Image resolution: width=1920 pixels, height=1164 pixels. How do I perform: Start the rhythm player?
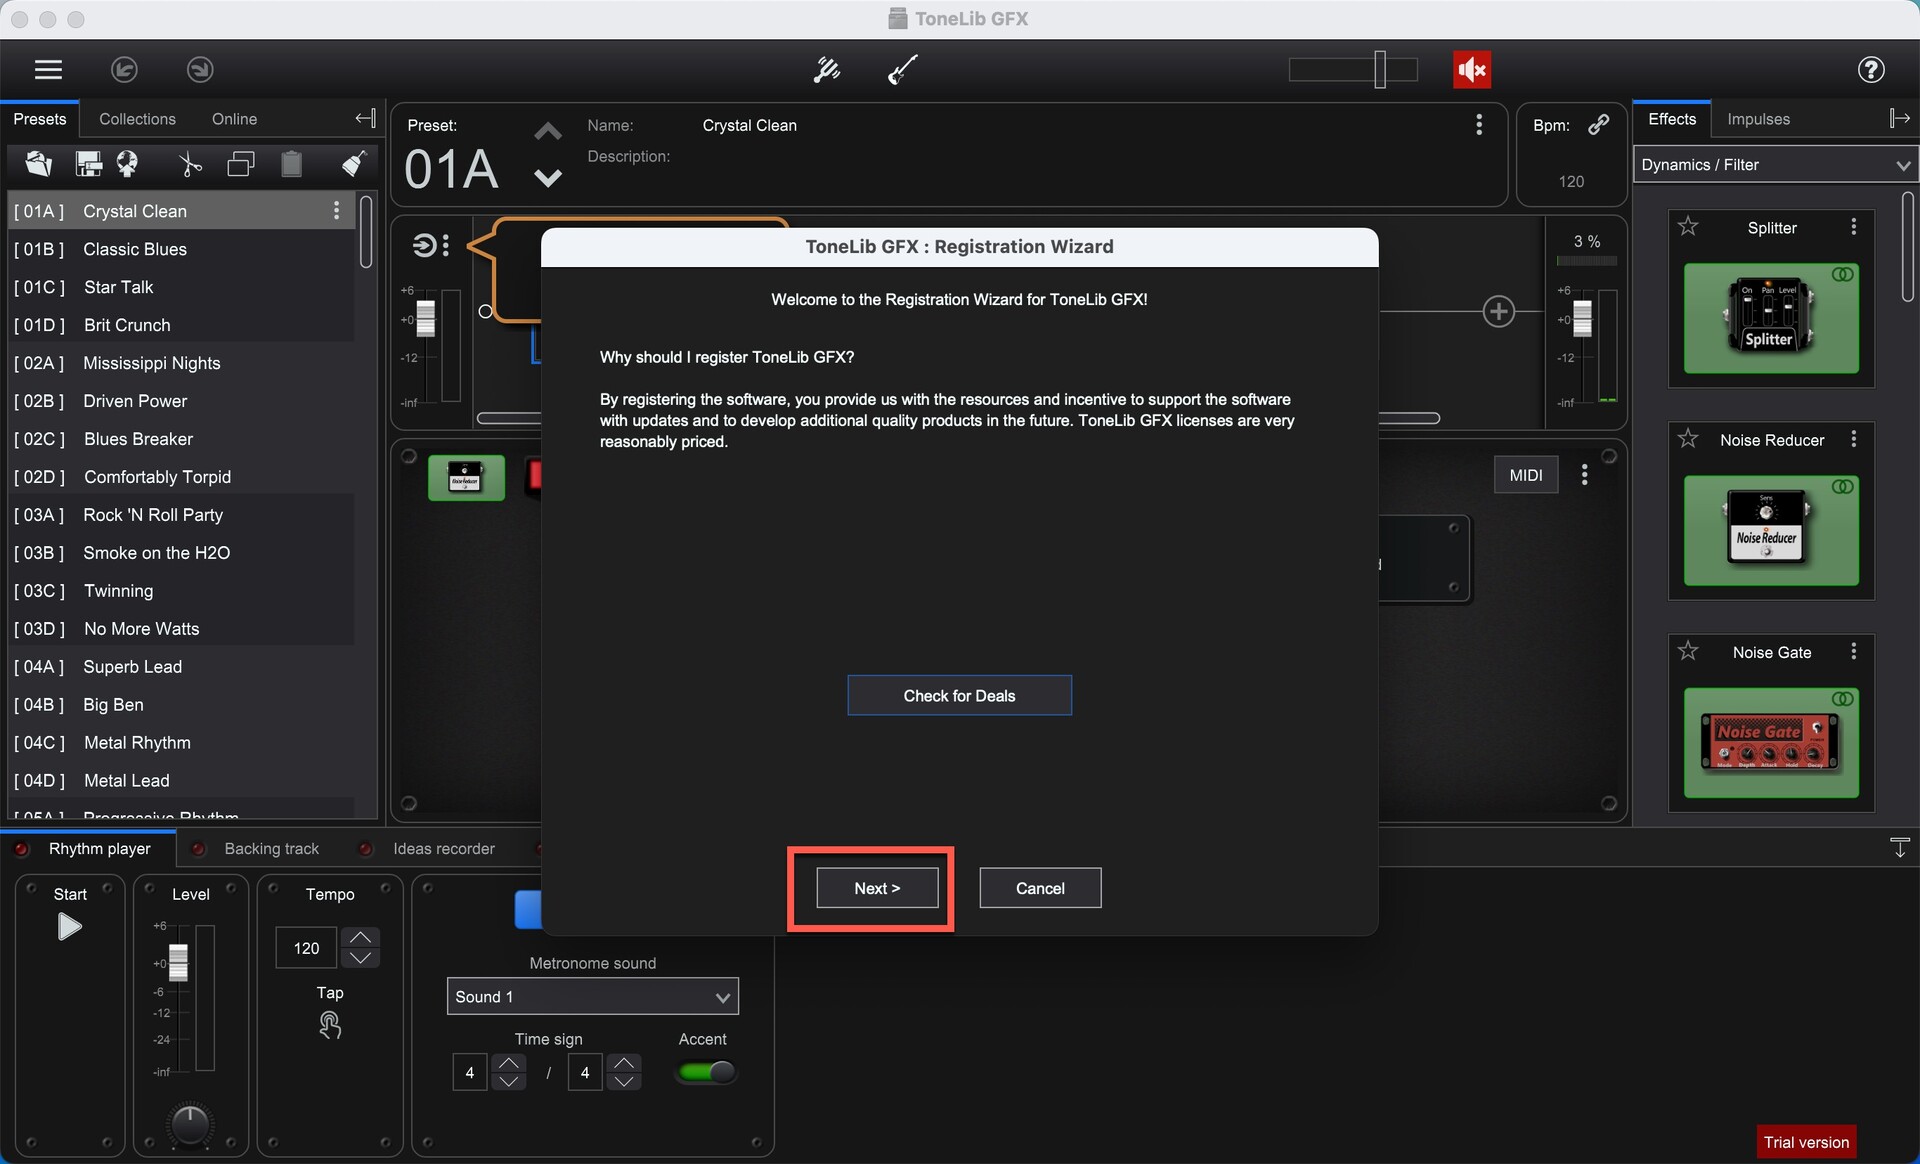coord(69,928)
